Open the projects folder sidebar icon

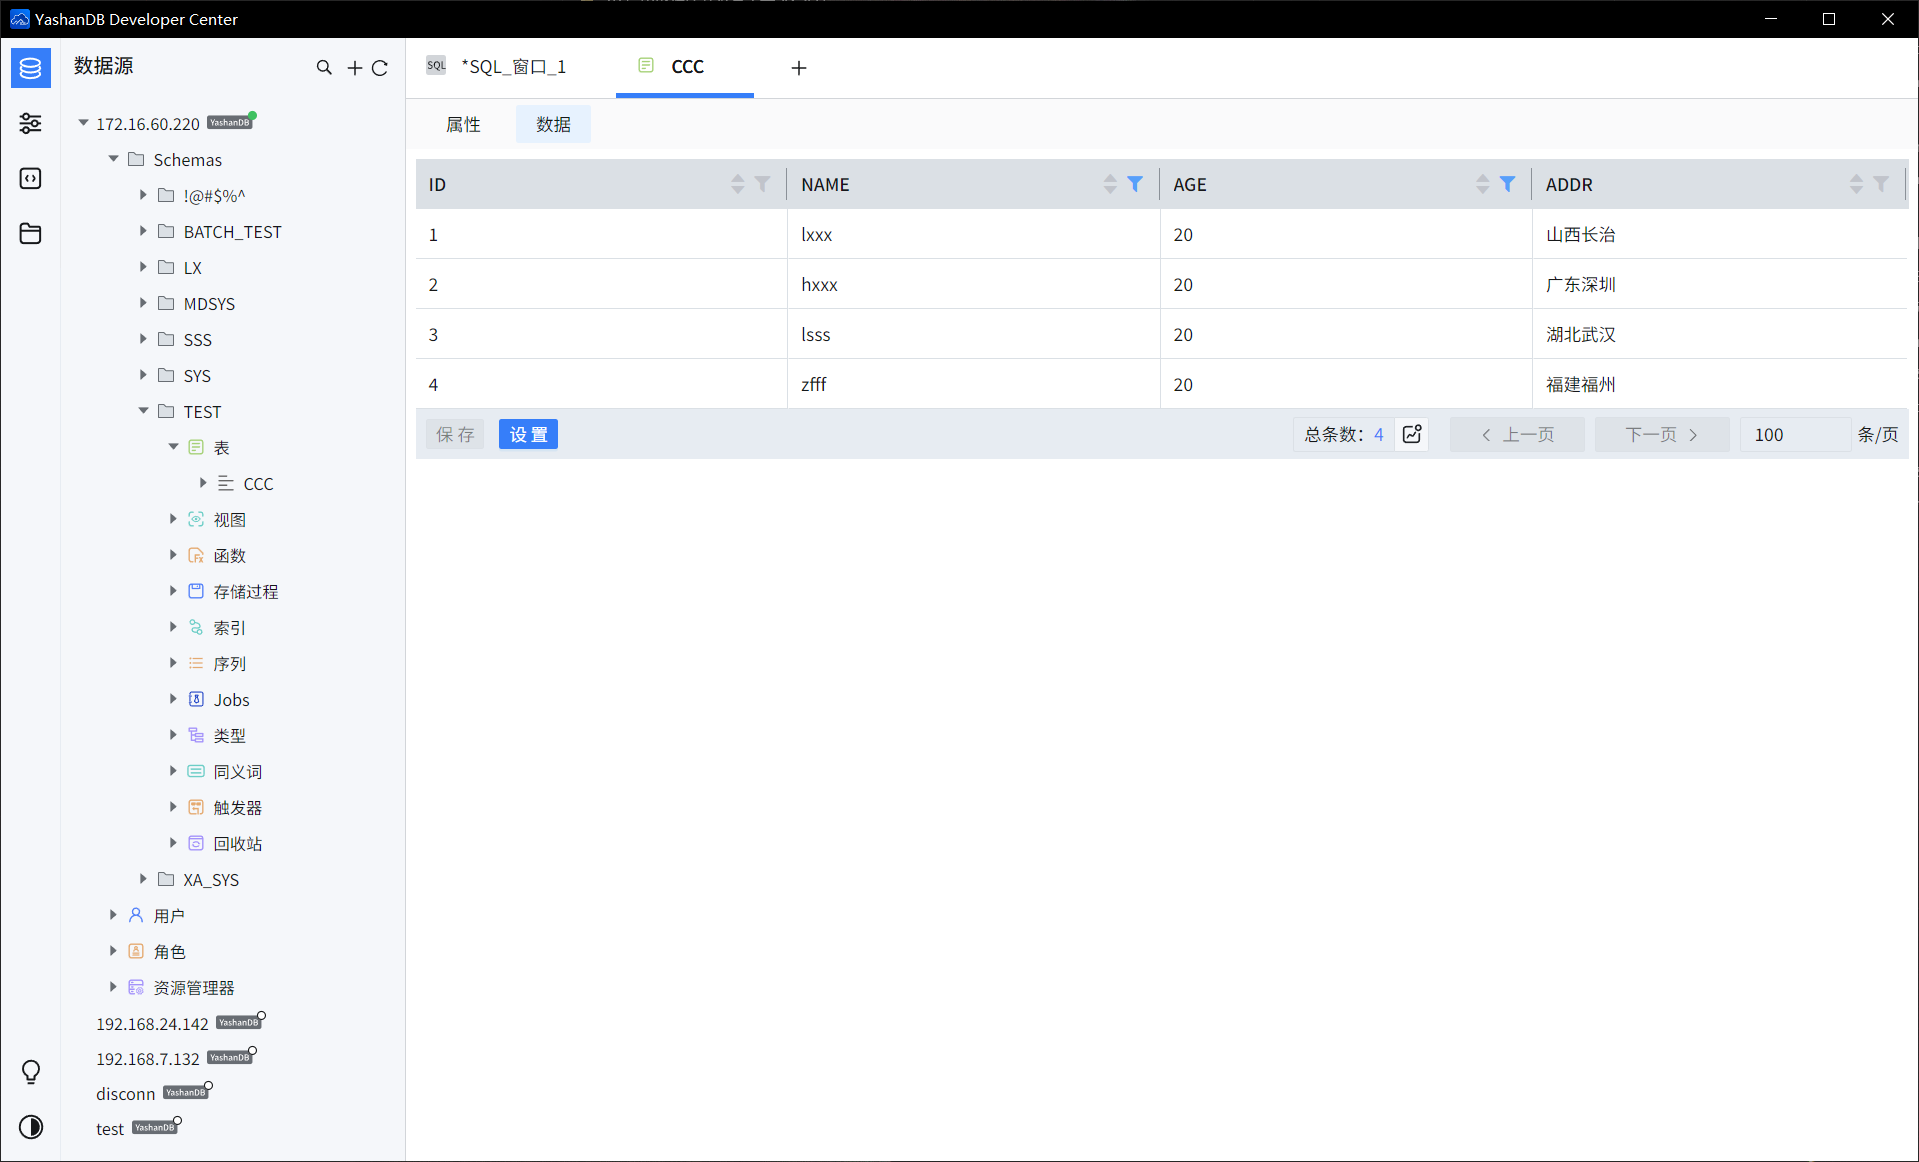30,233
